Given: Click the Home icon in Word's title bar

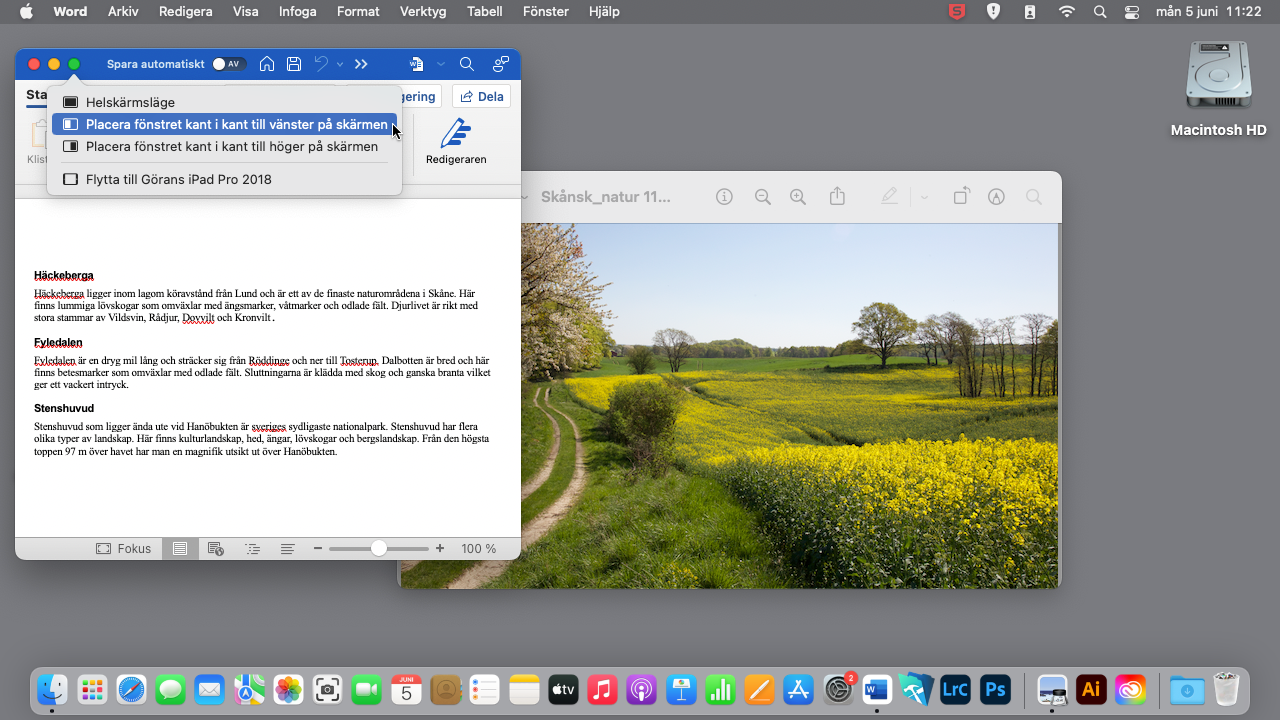Looking at the screenshot, I should click(x=267, y=64).
